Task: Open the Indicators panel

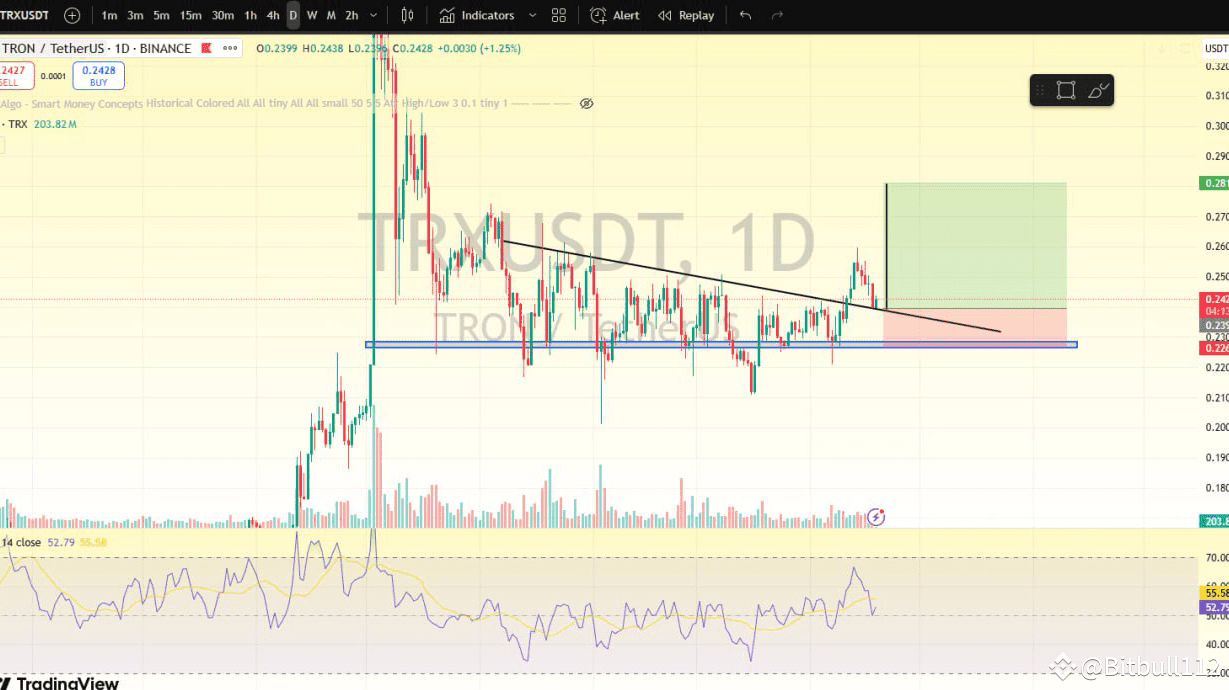Action: [487, 15]
